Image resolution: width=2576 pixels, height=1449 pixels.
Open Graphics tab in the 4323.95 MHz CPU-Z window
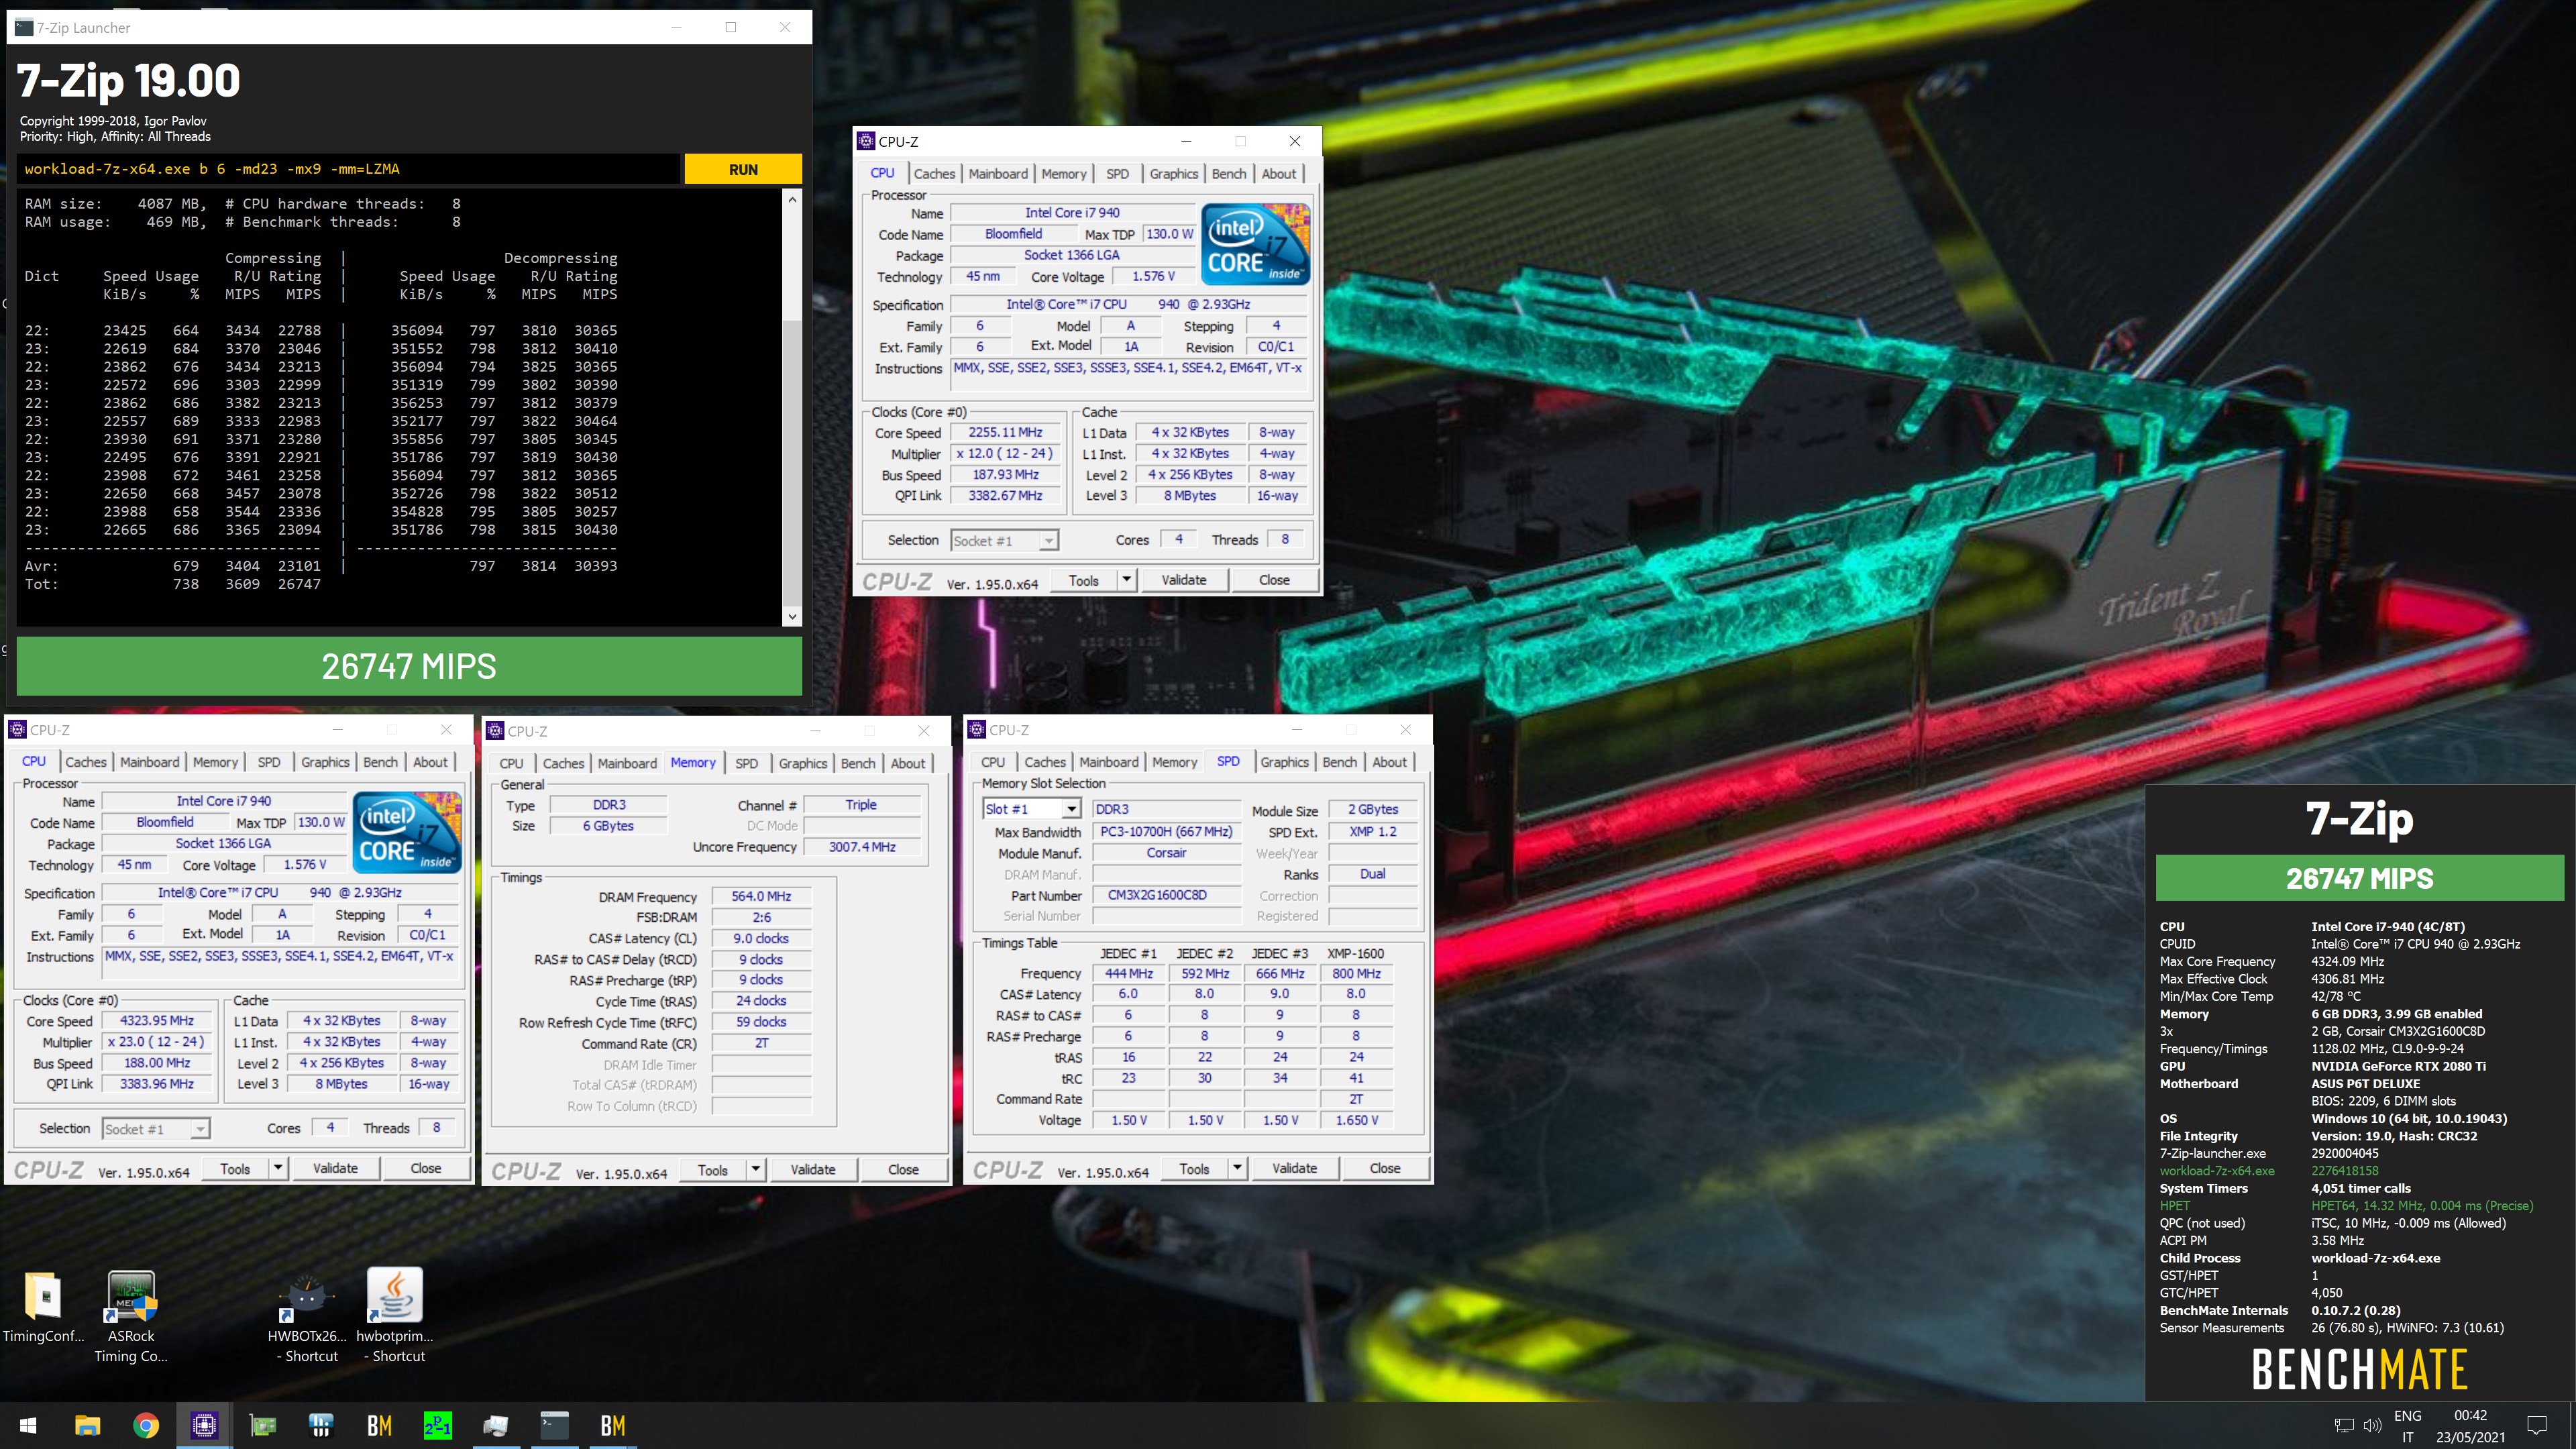point(326,762)
